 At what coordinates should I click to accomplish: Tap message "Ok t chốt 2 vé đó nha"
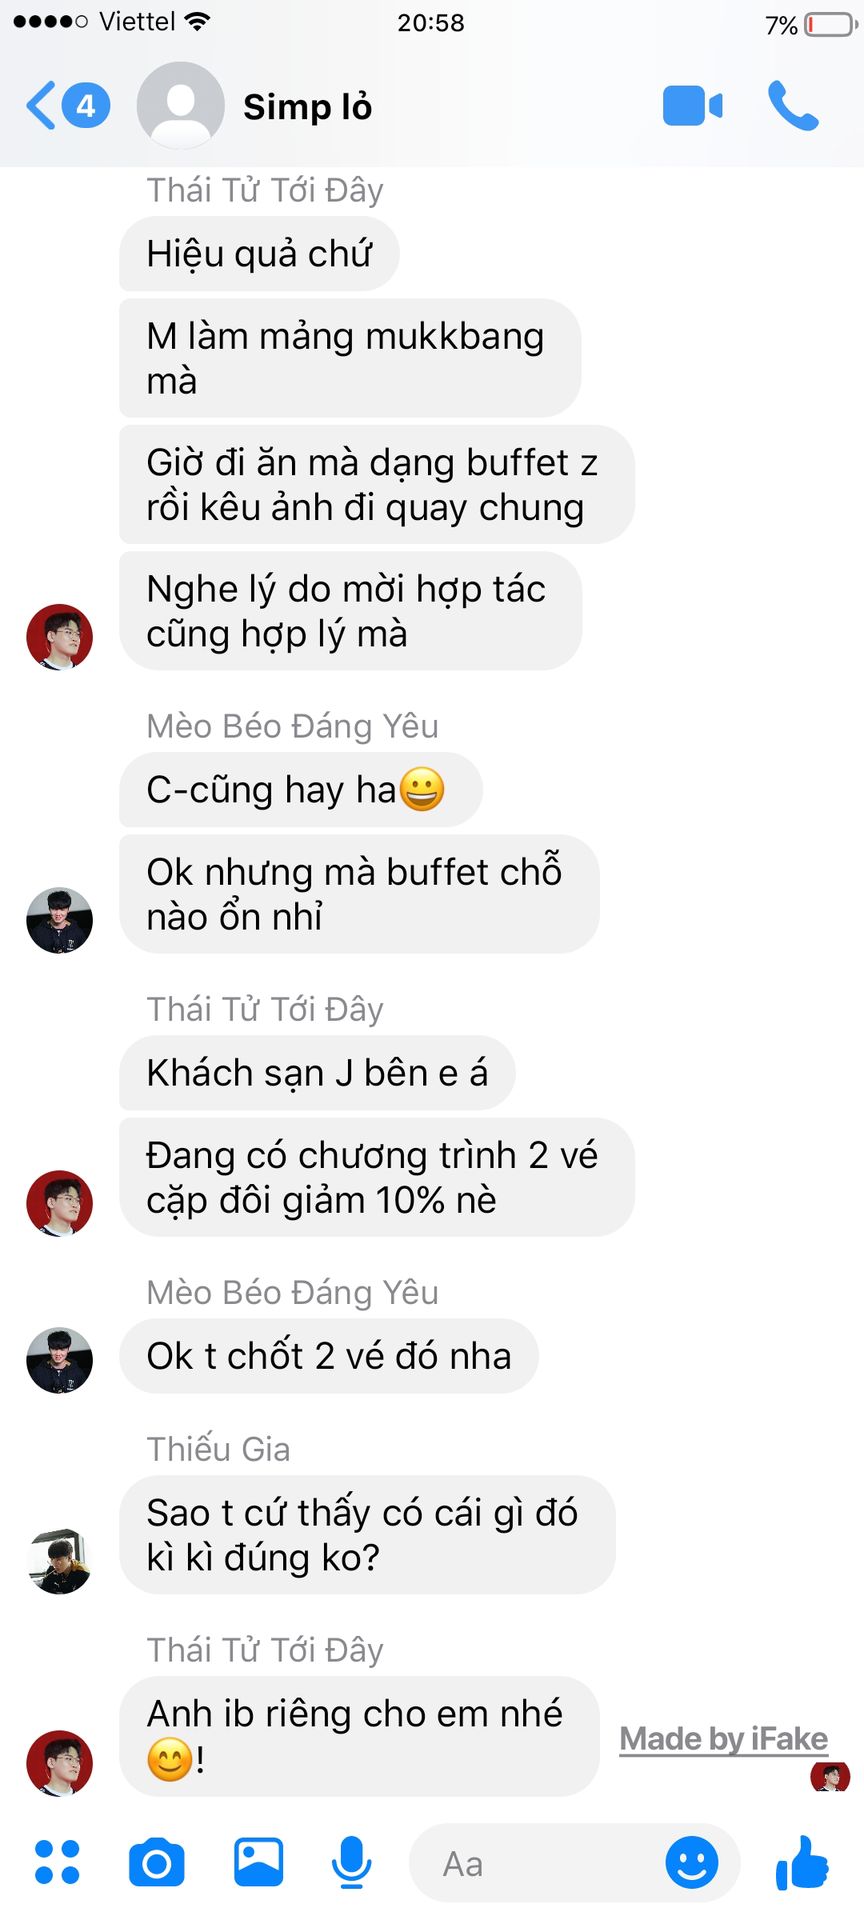click(x=329, y=1356)
